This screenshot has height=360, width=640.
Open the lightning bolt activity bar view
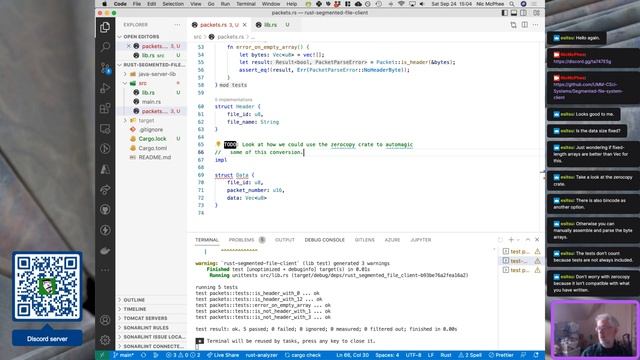[x=105, y=230]
